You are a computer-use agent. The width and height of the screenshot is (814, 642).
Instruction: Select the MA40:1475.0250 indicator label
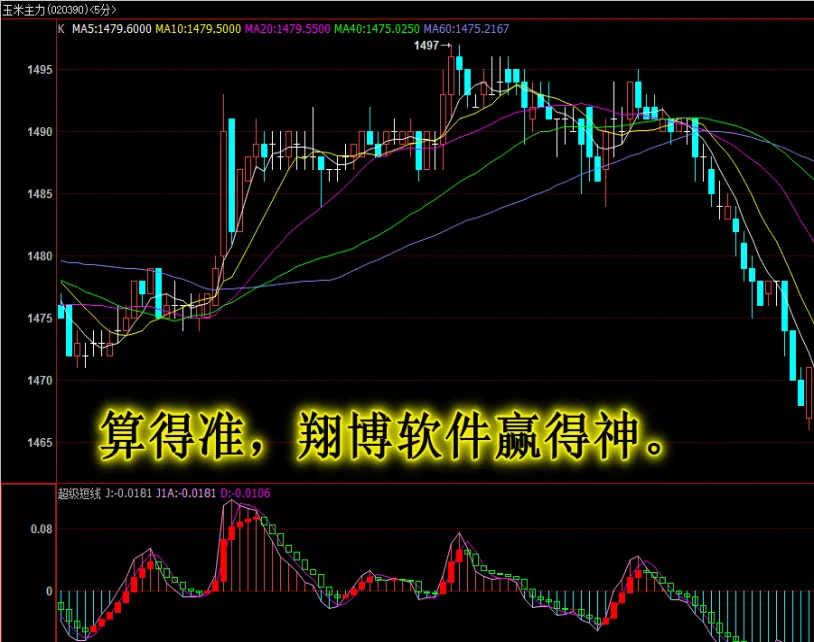377,29
